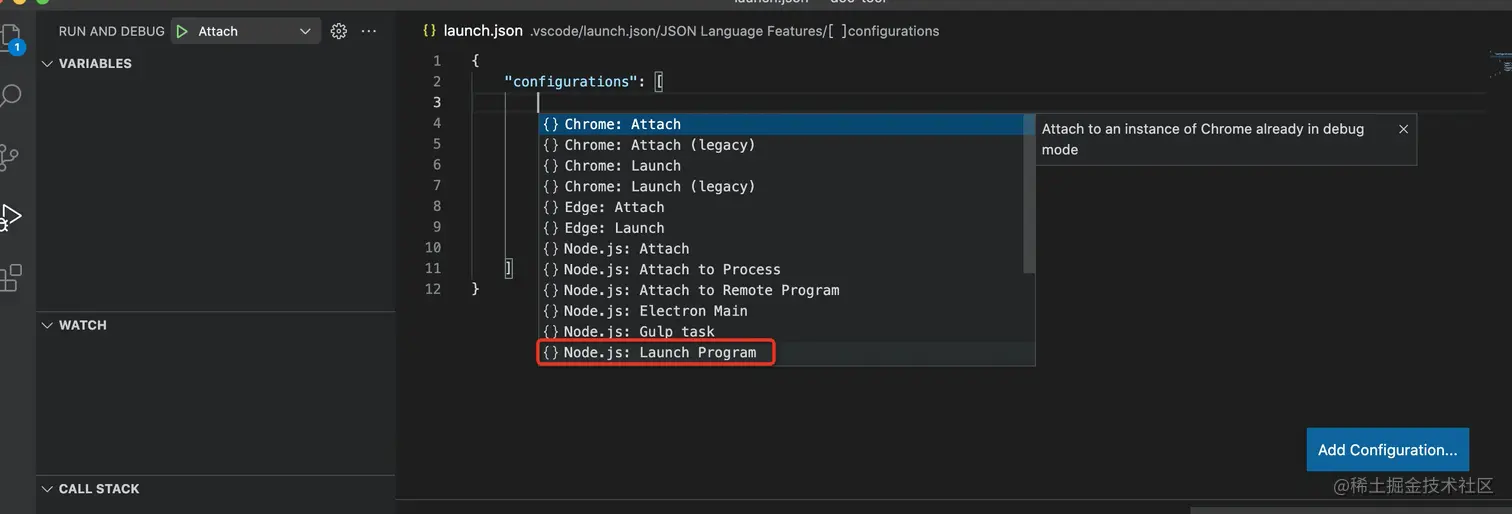Open the debug views more actions menu
Viewport: 1512px width, 514px height.
coord(369,31)
